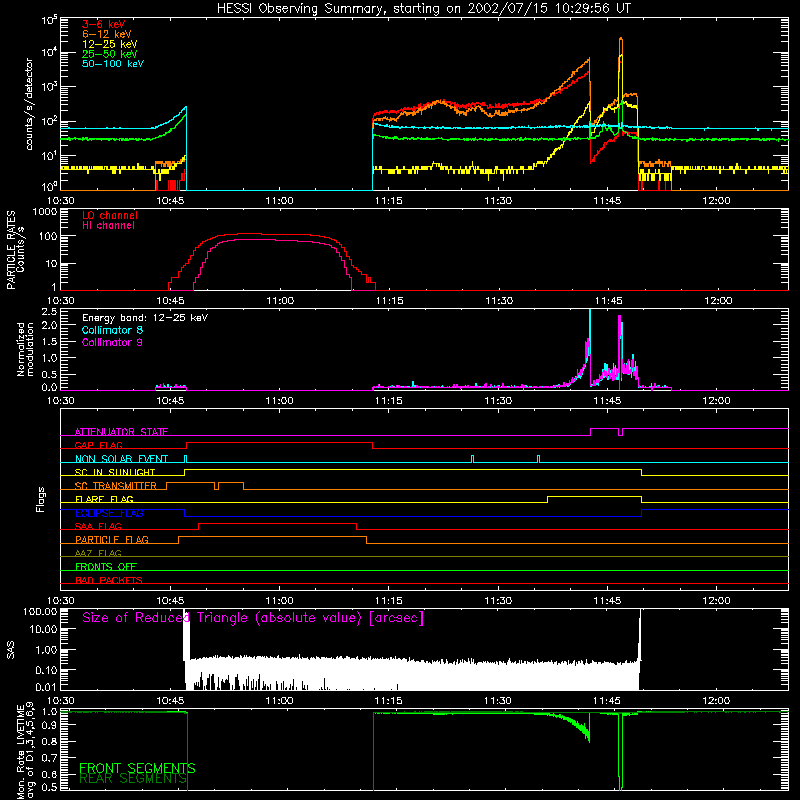Click the 12:00 tick label under the top panel

716,201
